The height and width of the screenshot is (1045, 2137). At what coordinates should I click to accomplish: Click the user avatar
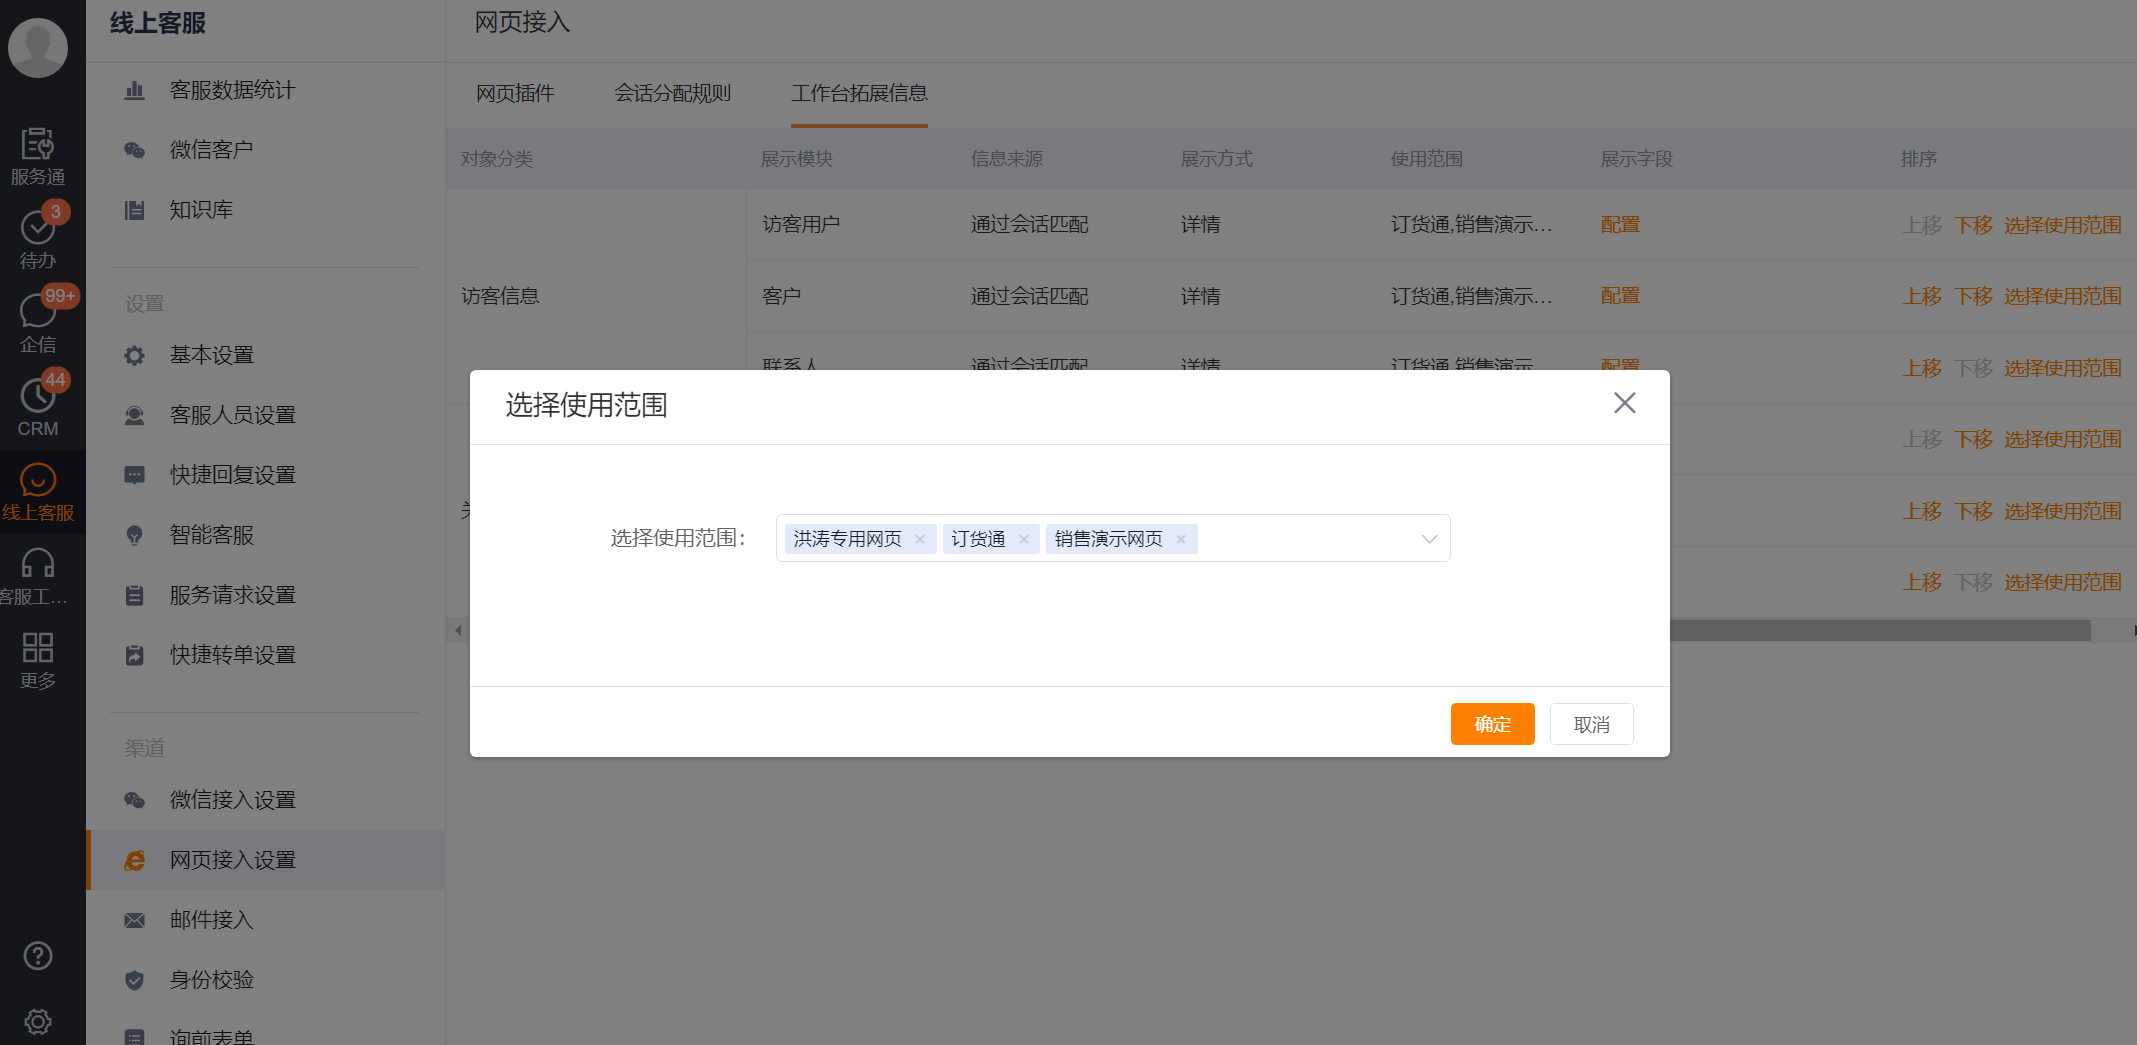pos(38,47)
